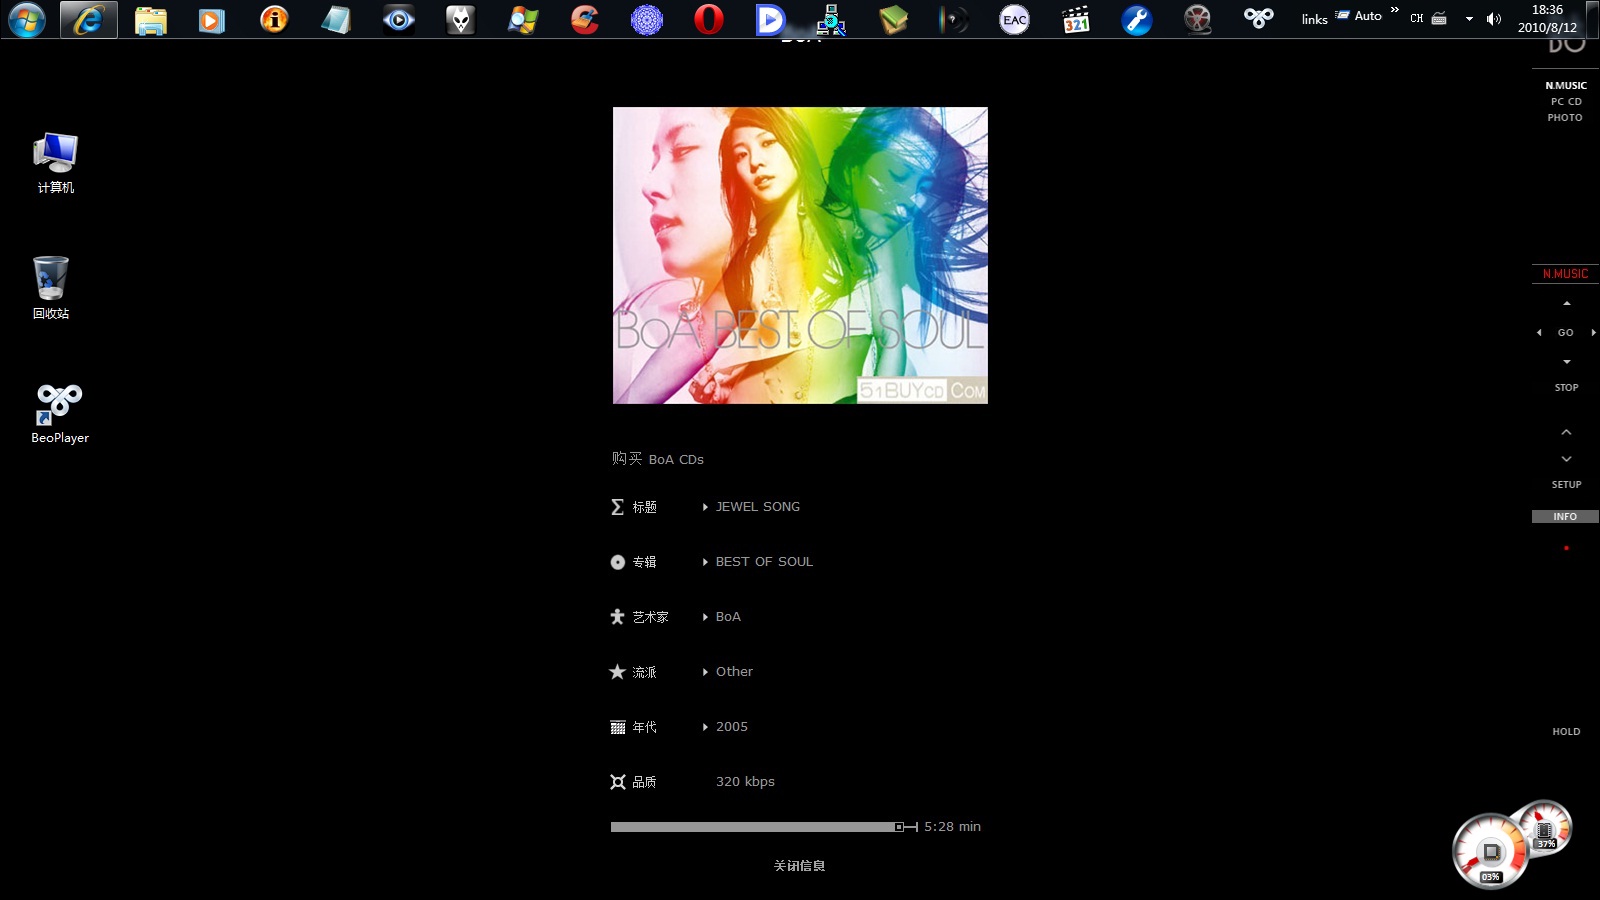Open the Windows Start menu
Image resolution: width=1600 pixels, height=900 pixels.
(27, 19)
